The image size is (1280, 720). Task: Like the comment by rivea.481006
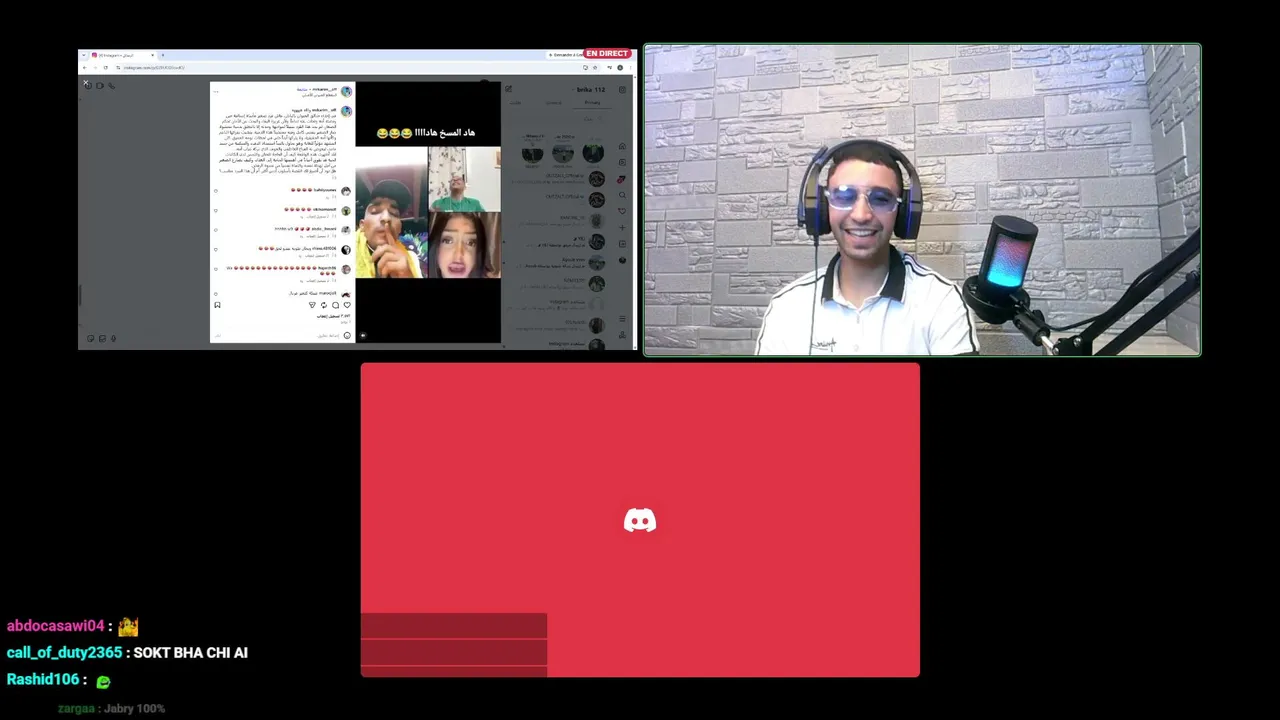[216, 249]
